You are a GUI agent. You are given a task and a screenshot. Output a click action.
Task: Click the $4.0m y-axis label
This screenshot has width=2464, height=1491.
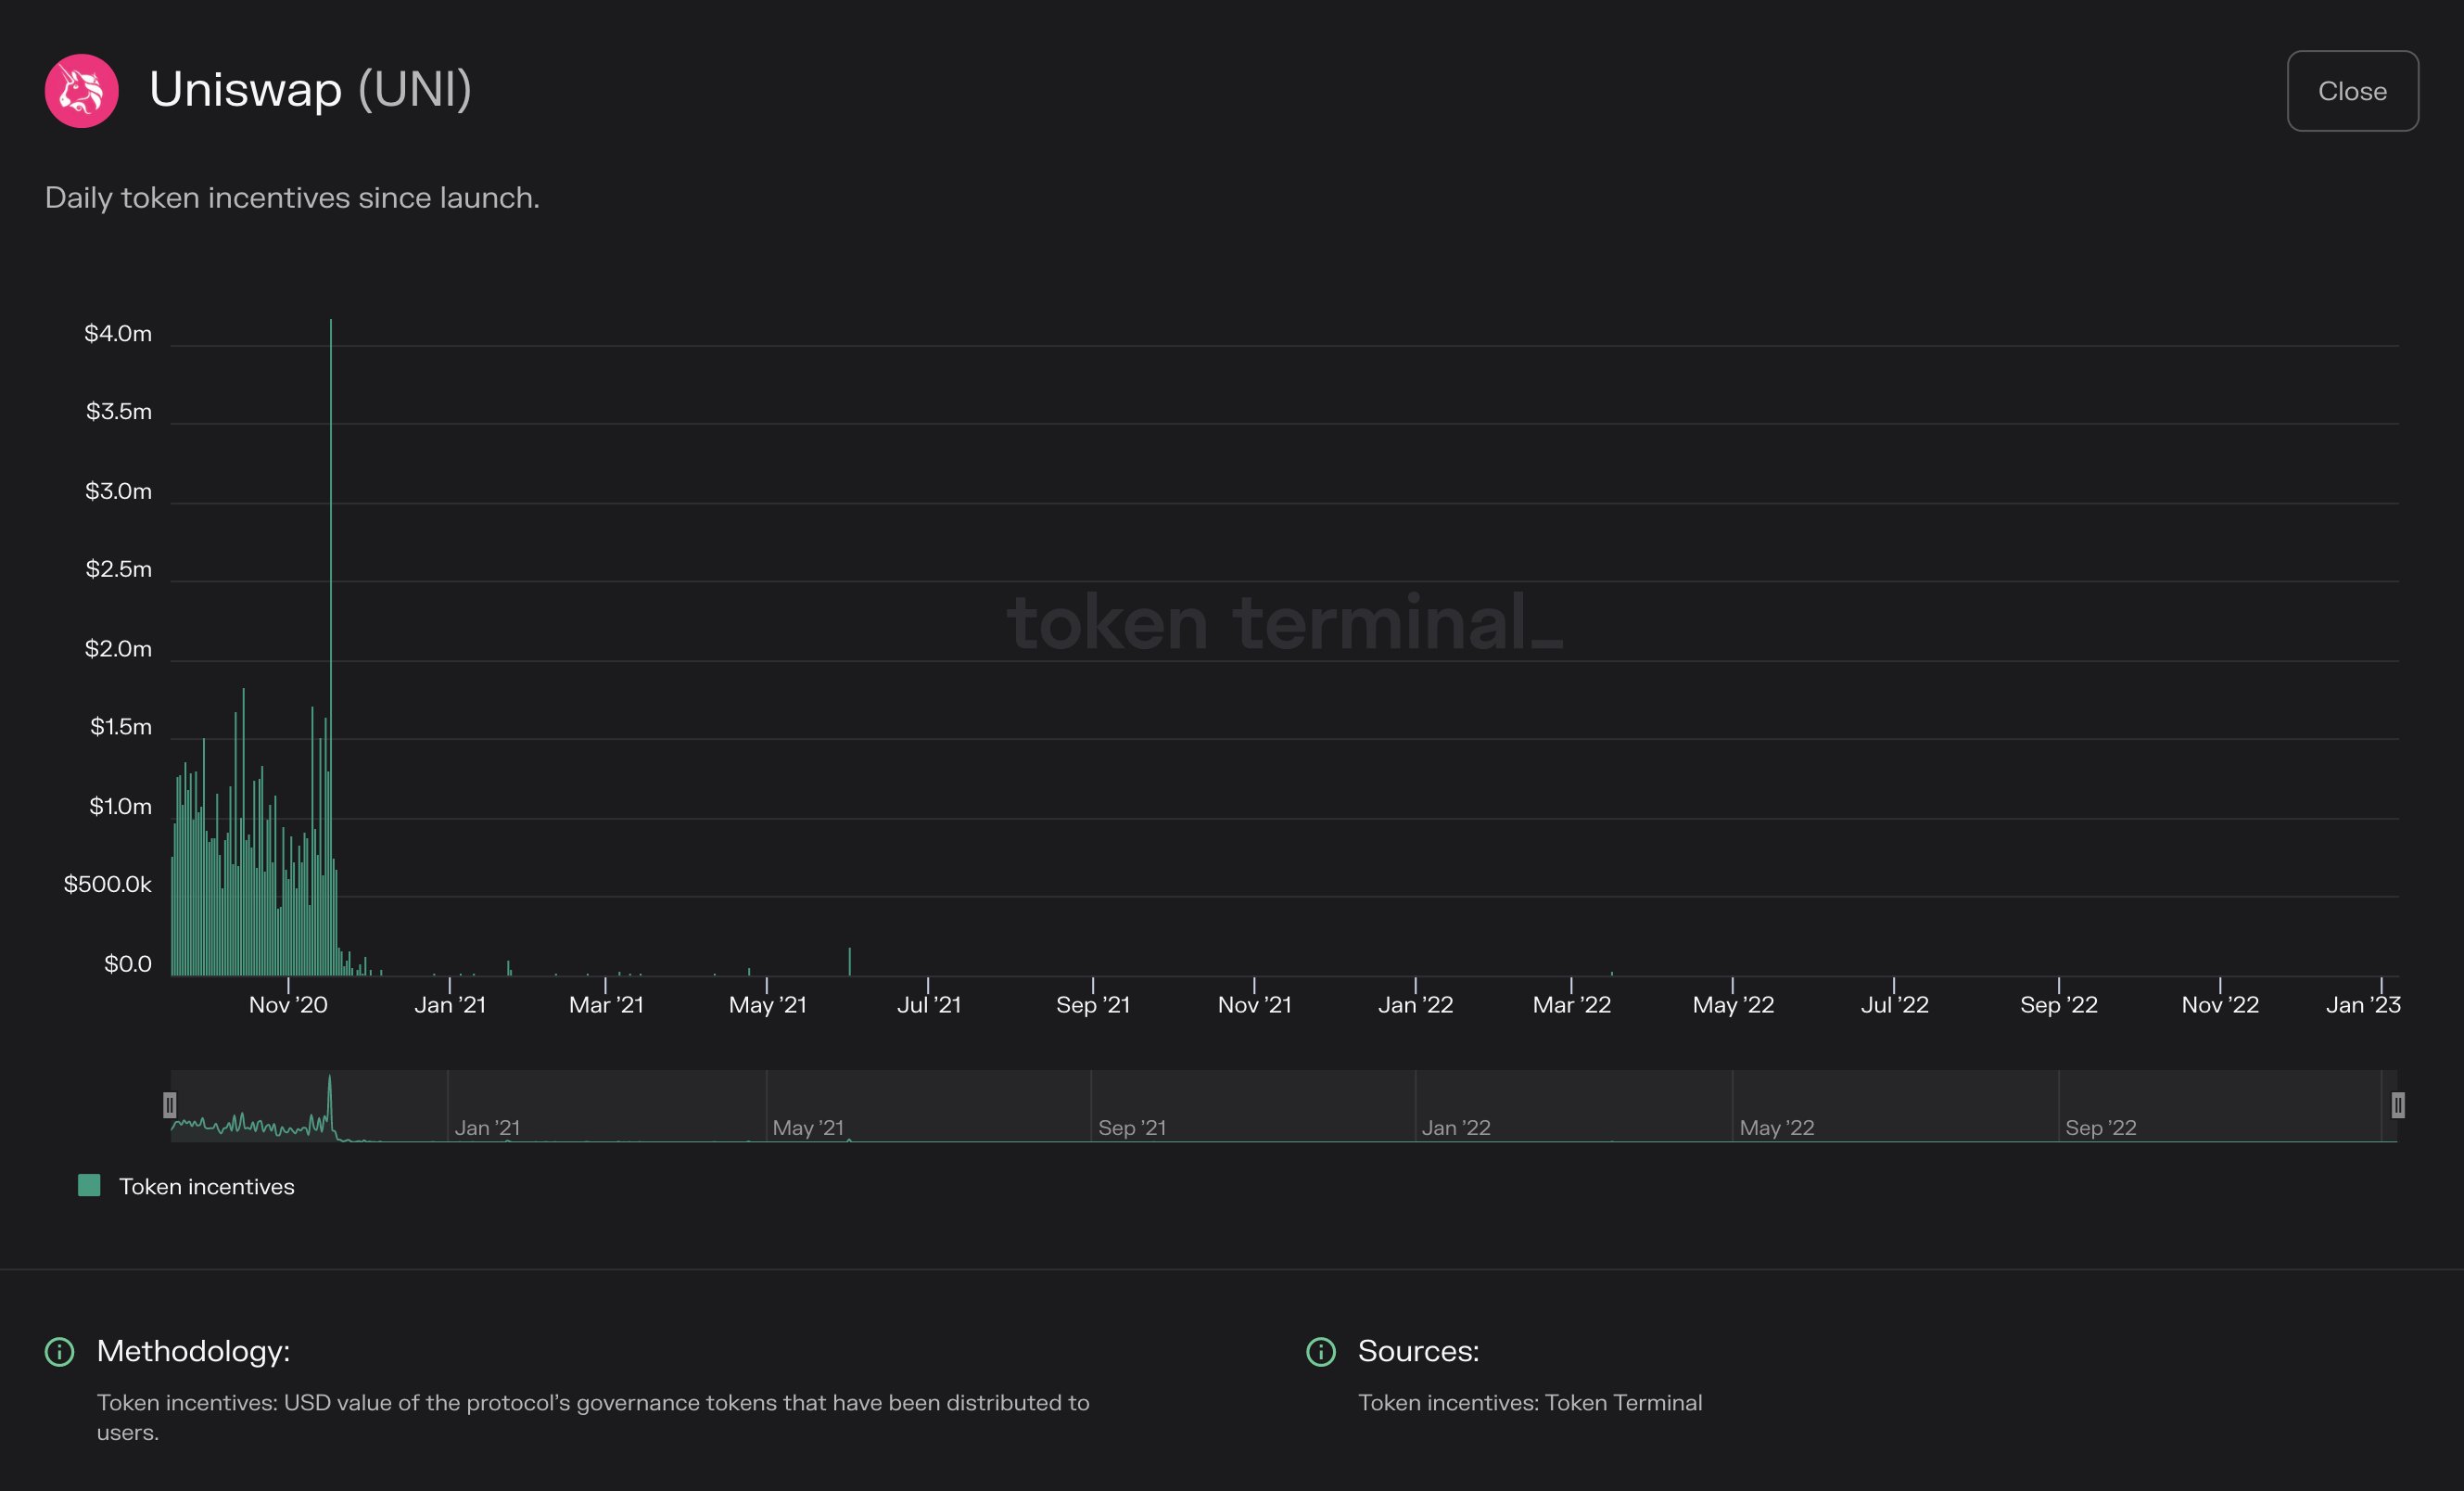click(x=118, y=334)
